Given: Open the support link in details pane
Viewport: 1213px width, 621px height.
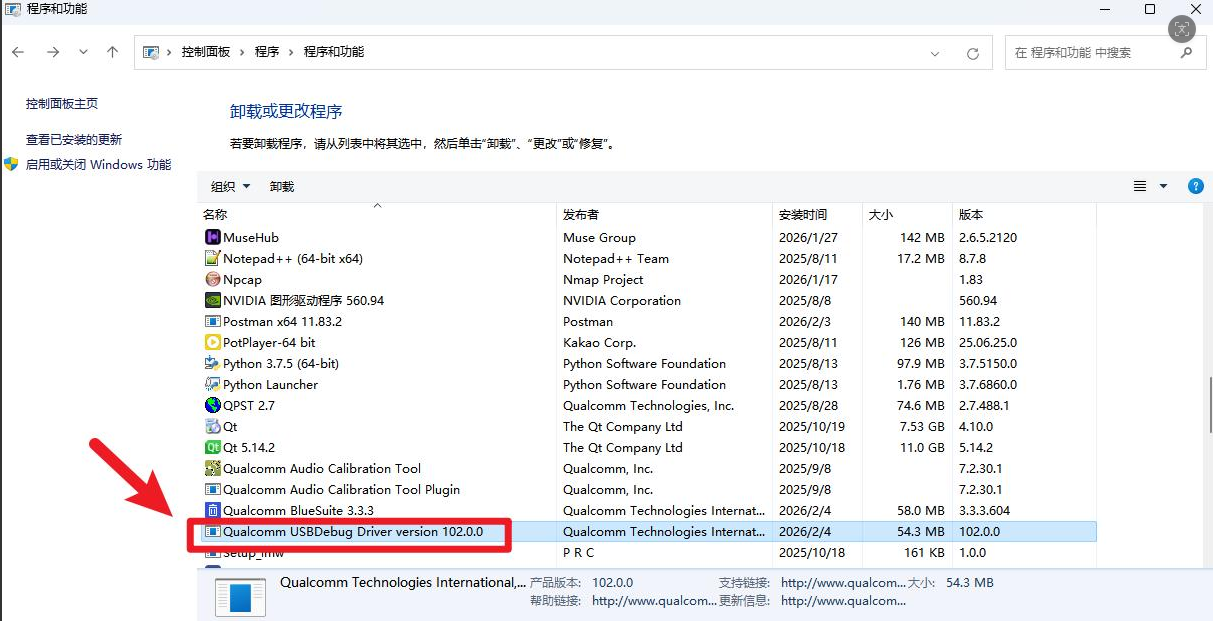Looking at the screenshot, I should [x=843, y=583].
